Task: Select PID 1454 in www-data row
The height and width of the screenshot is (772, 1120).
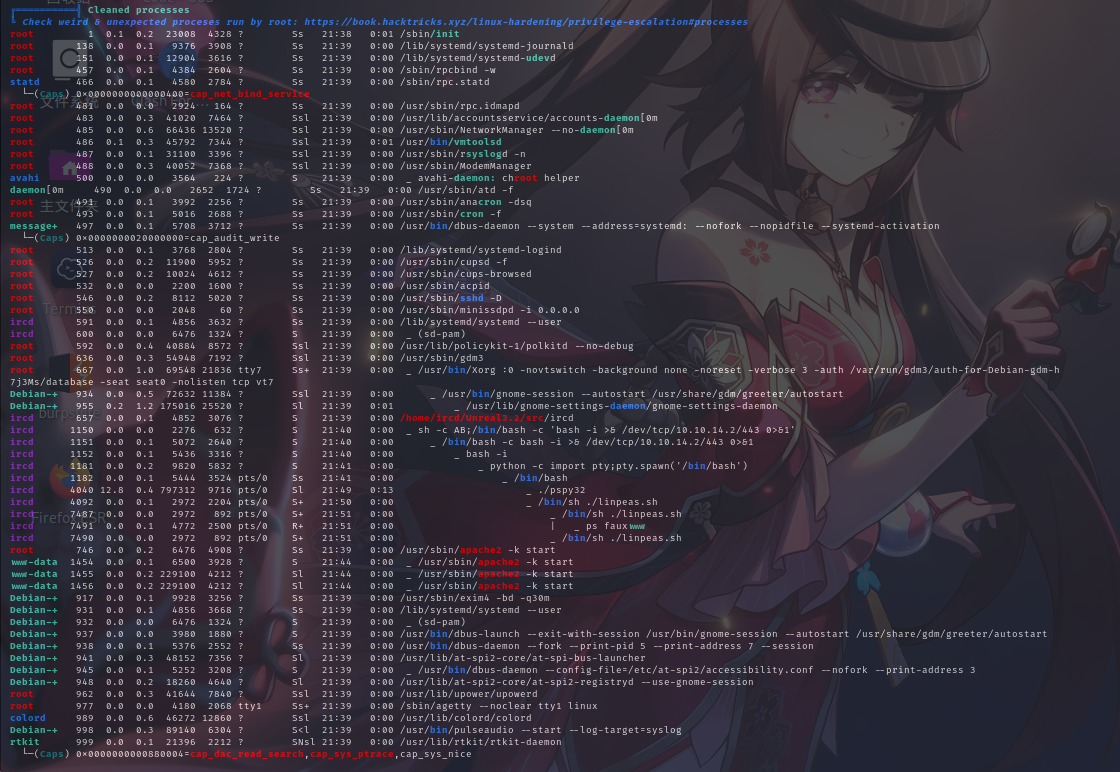Action: 81,563
